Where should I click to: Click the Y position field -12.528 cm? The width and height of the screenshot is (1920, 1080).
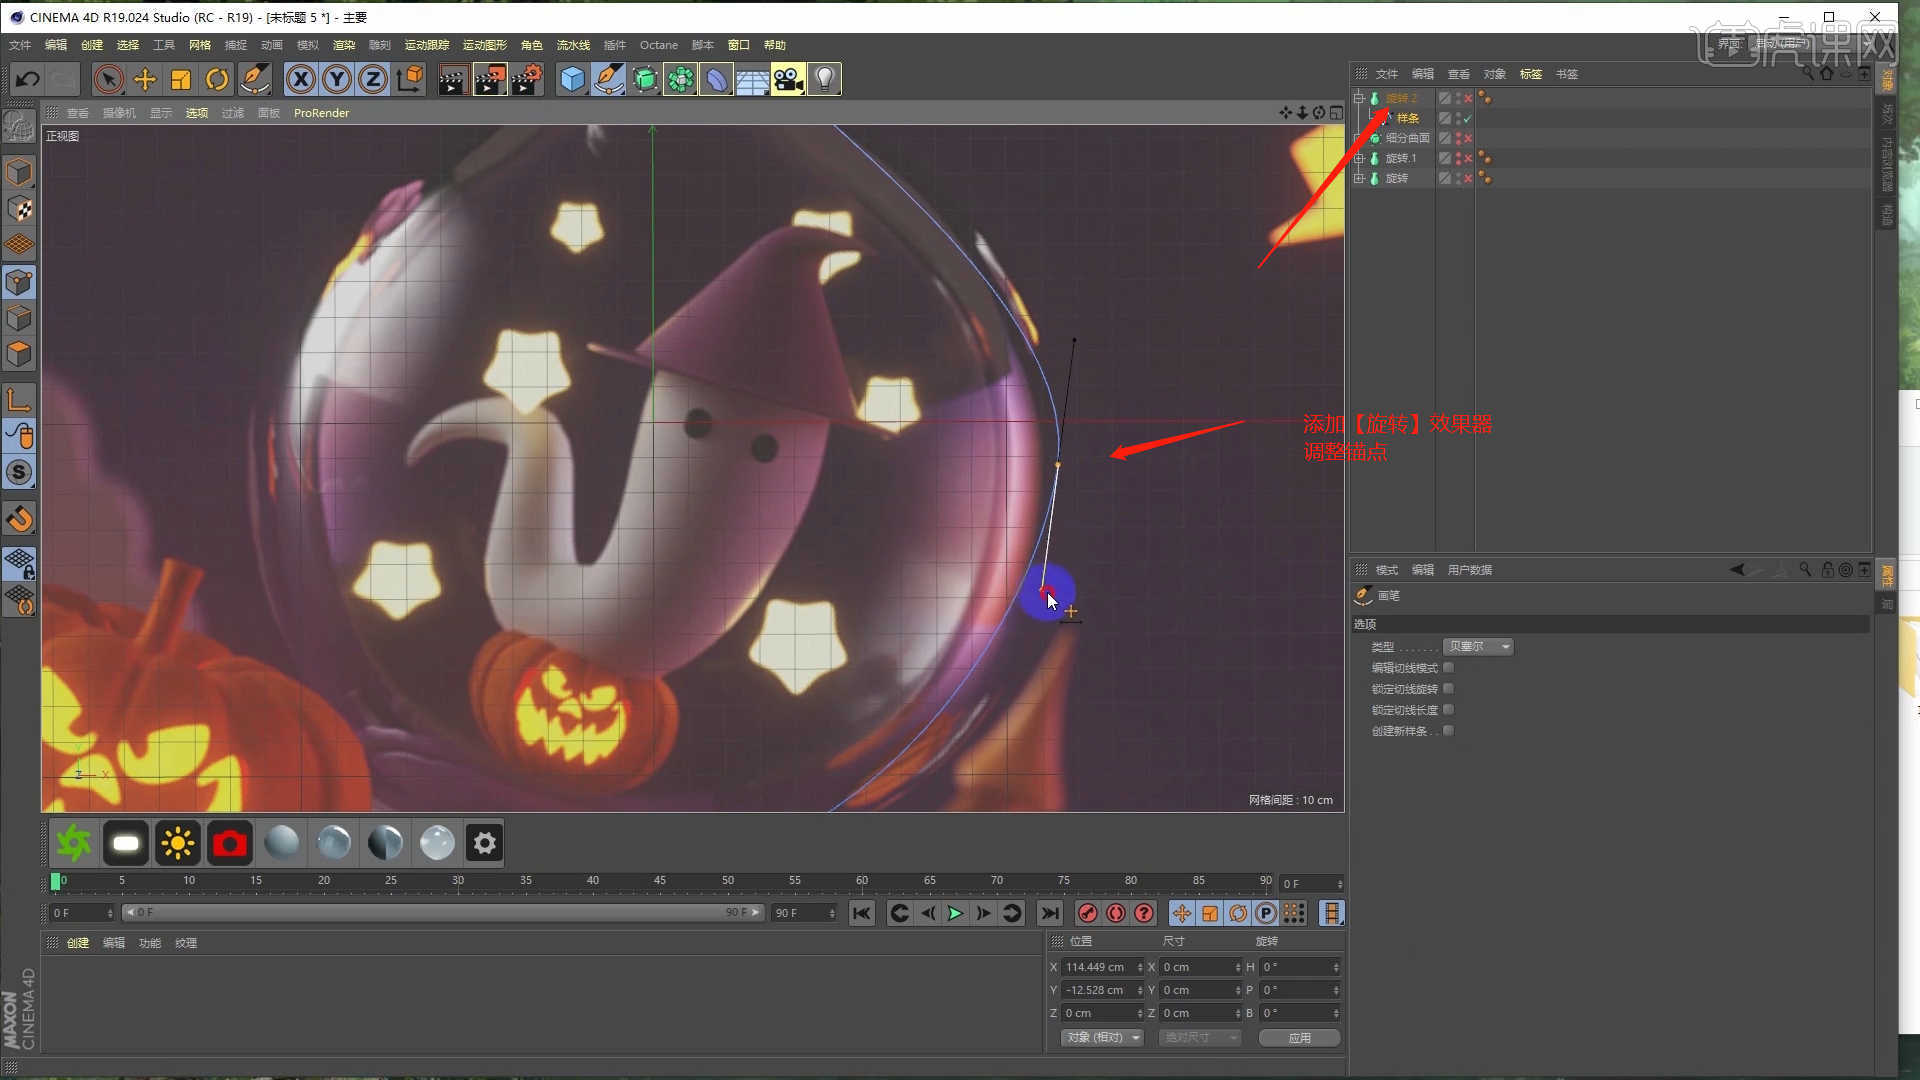[x=1102, y=990]
